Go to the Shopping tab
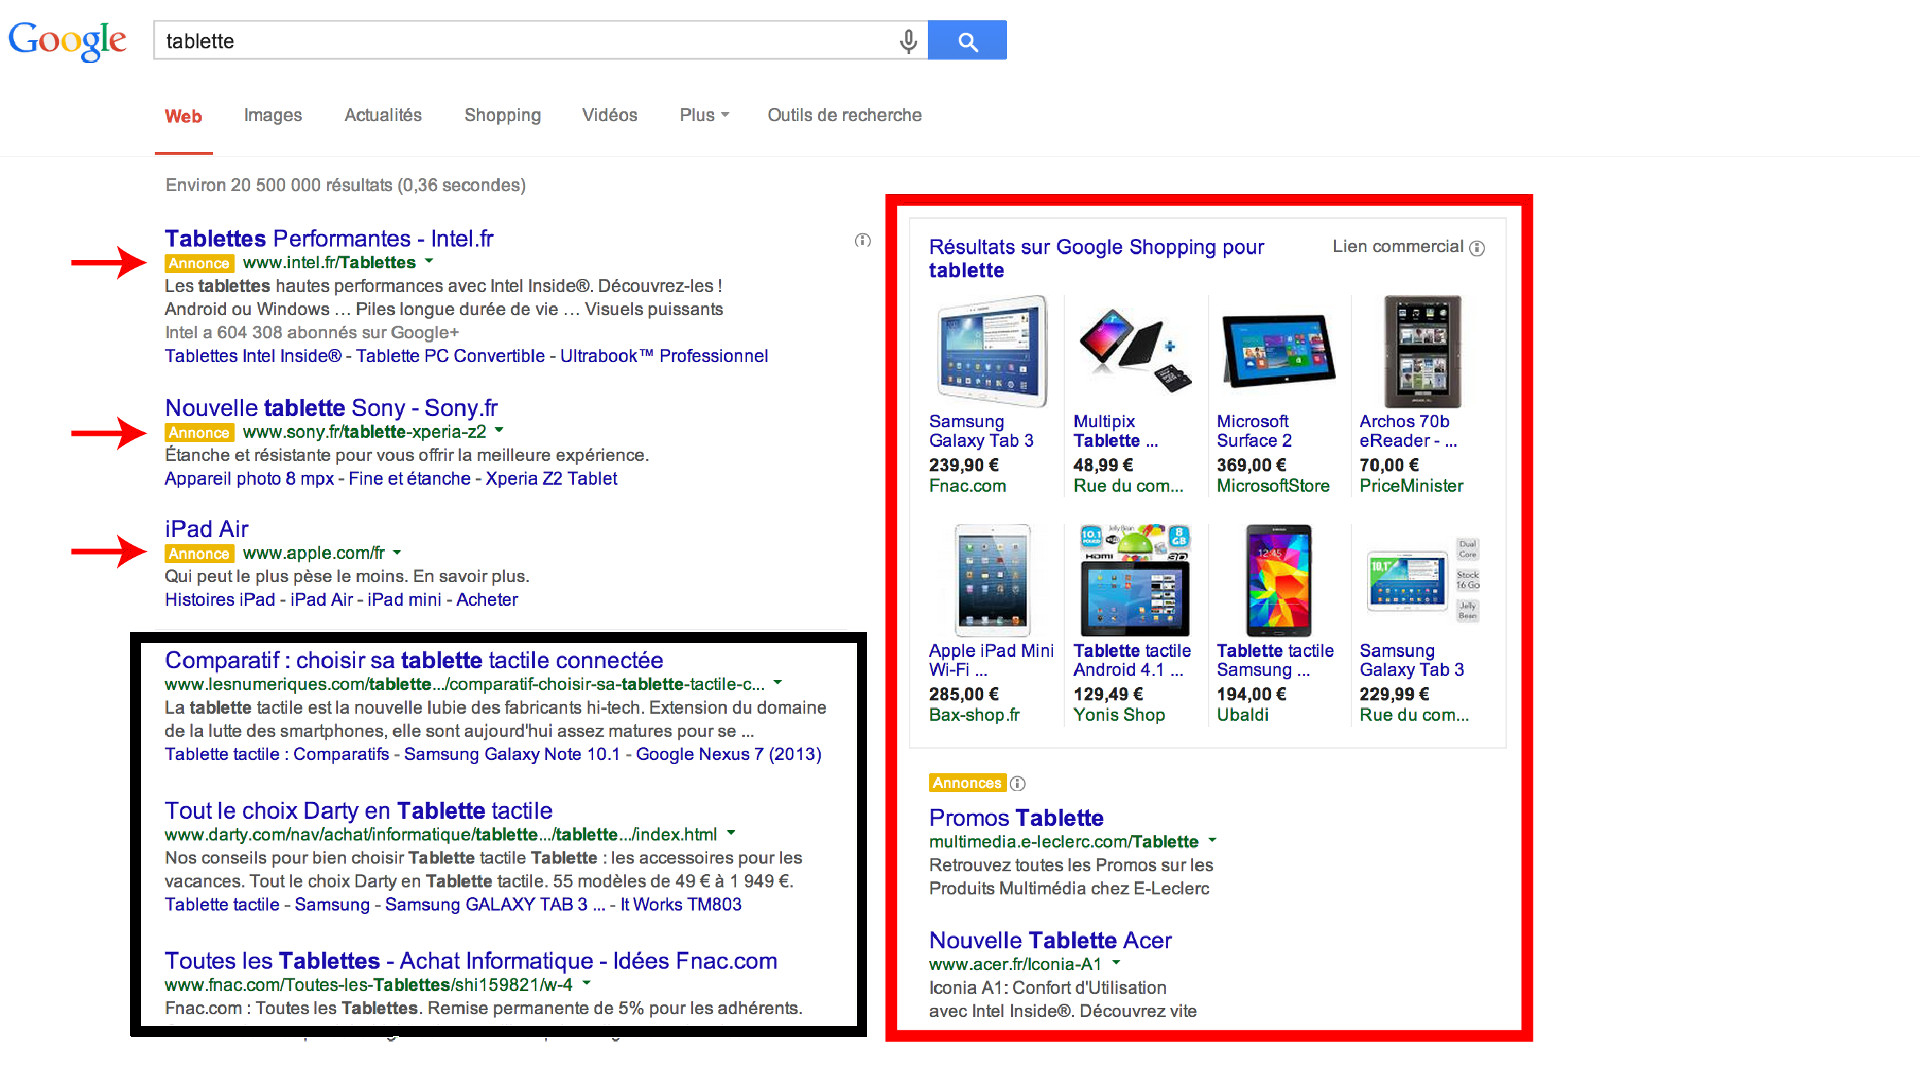 pyautogui.click(x=502, y=115)
